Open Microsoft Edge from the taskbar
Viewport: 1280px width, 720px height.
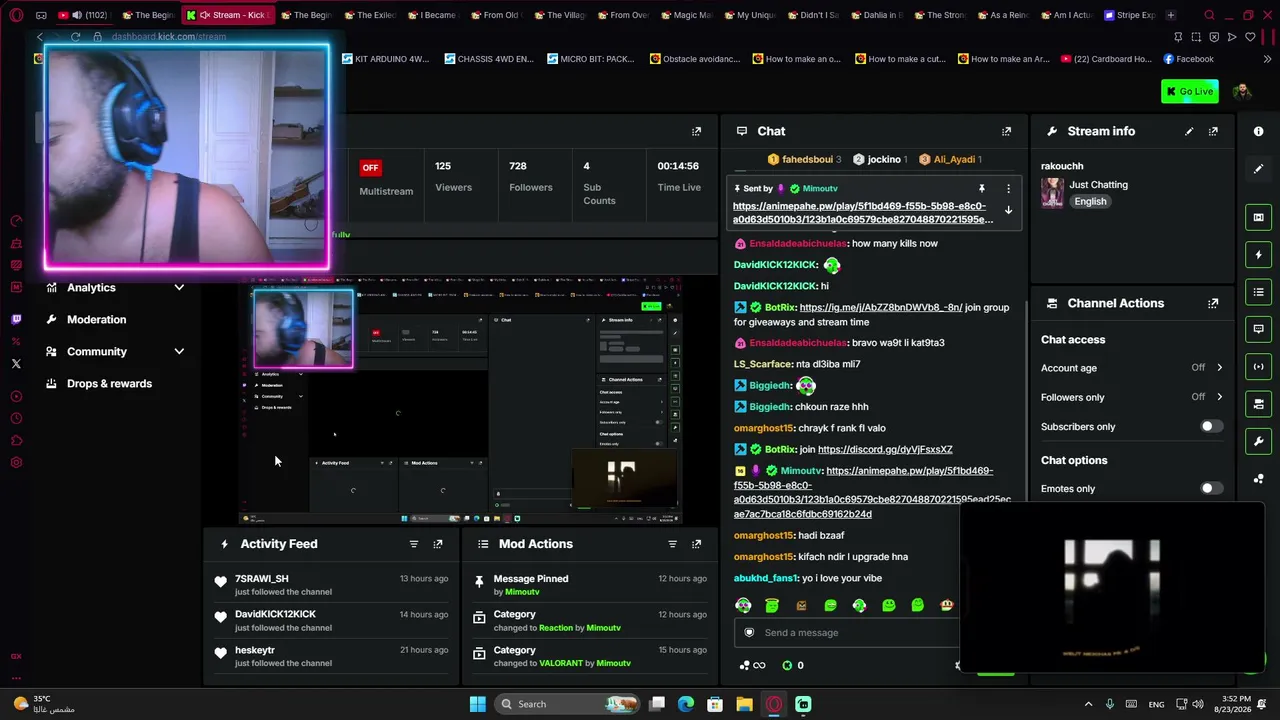686,704
